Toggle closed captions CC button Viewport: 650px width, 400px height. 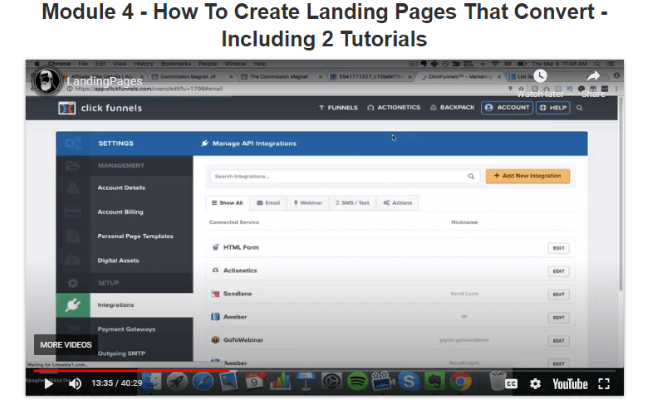(511, 384)
